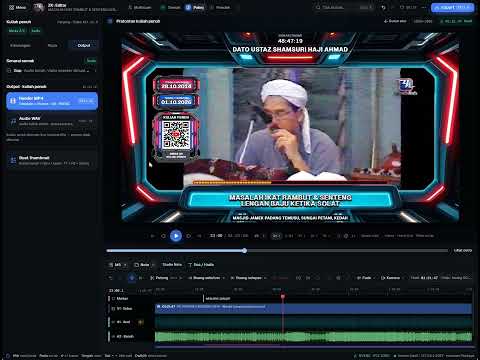Click the highlighted tool icon in edit bar
This screenshot has height=360, width=480.
tap(132, 278)
